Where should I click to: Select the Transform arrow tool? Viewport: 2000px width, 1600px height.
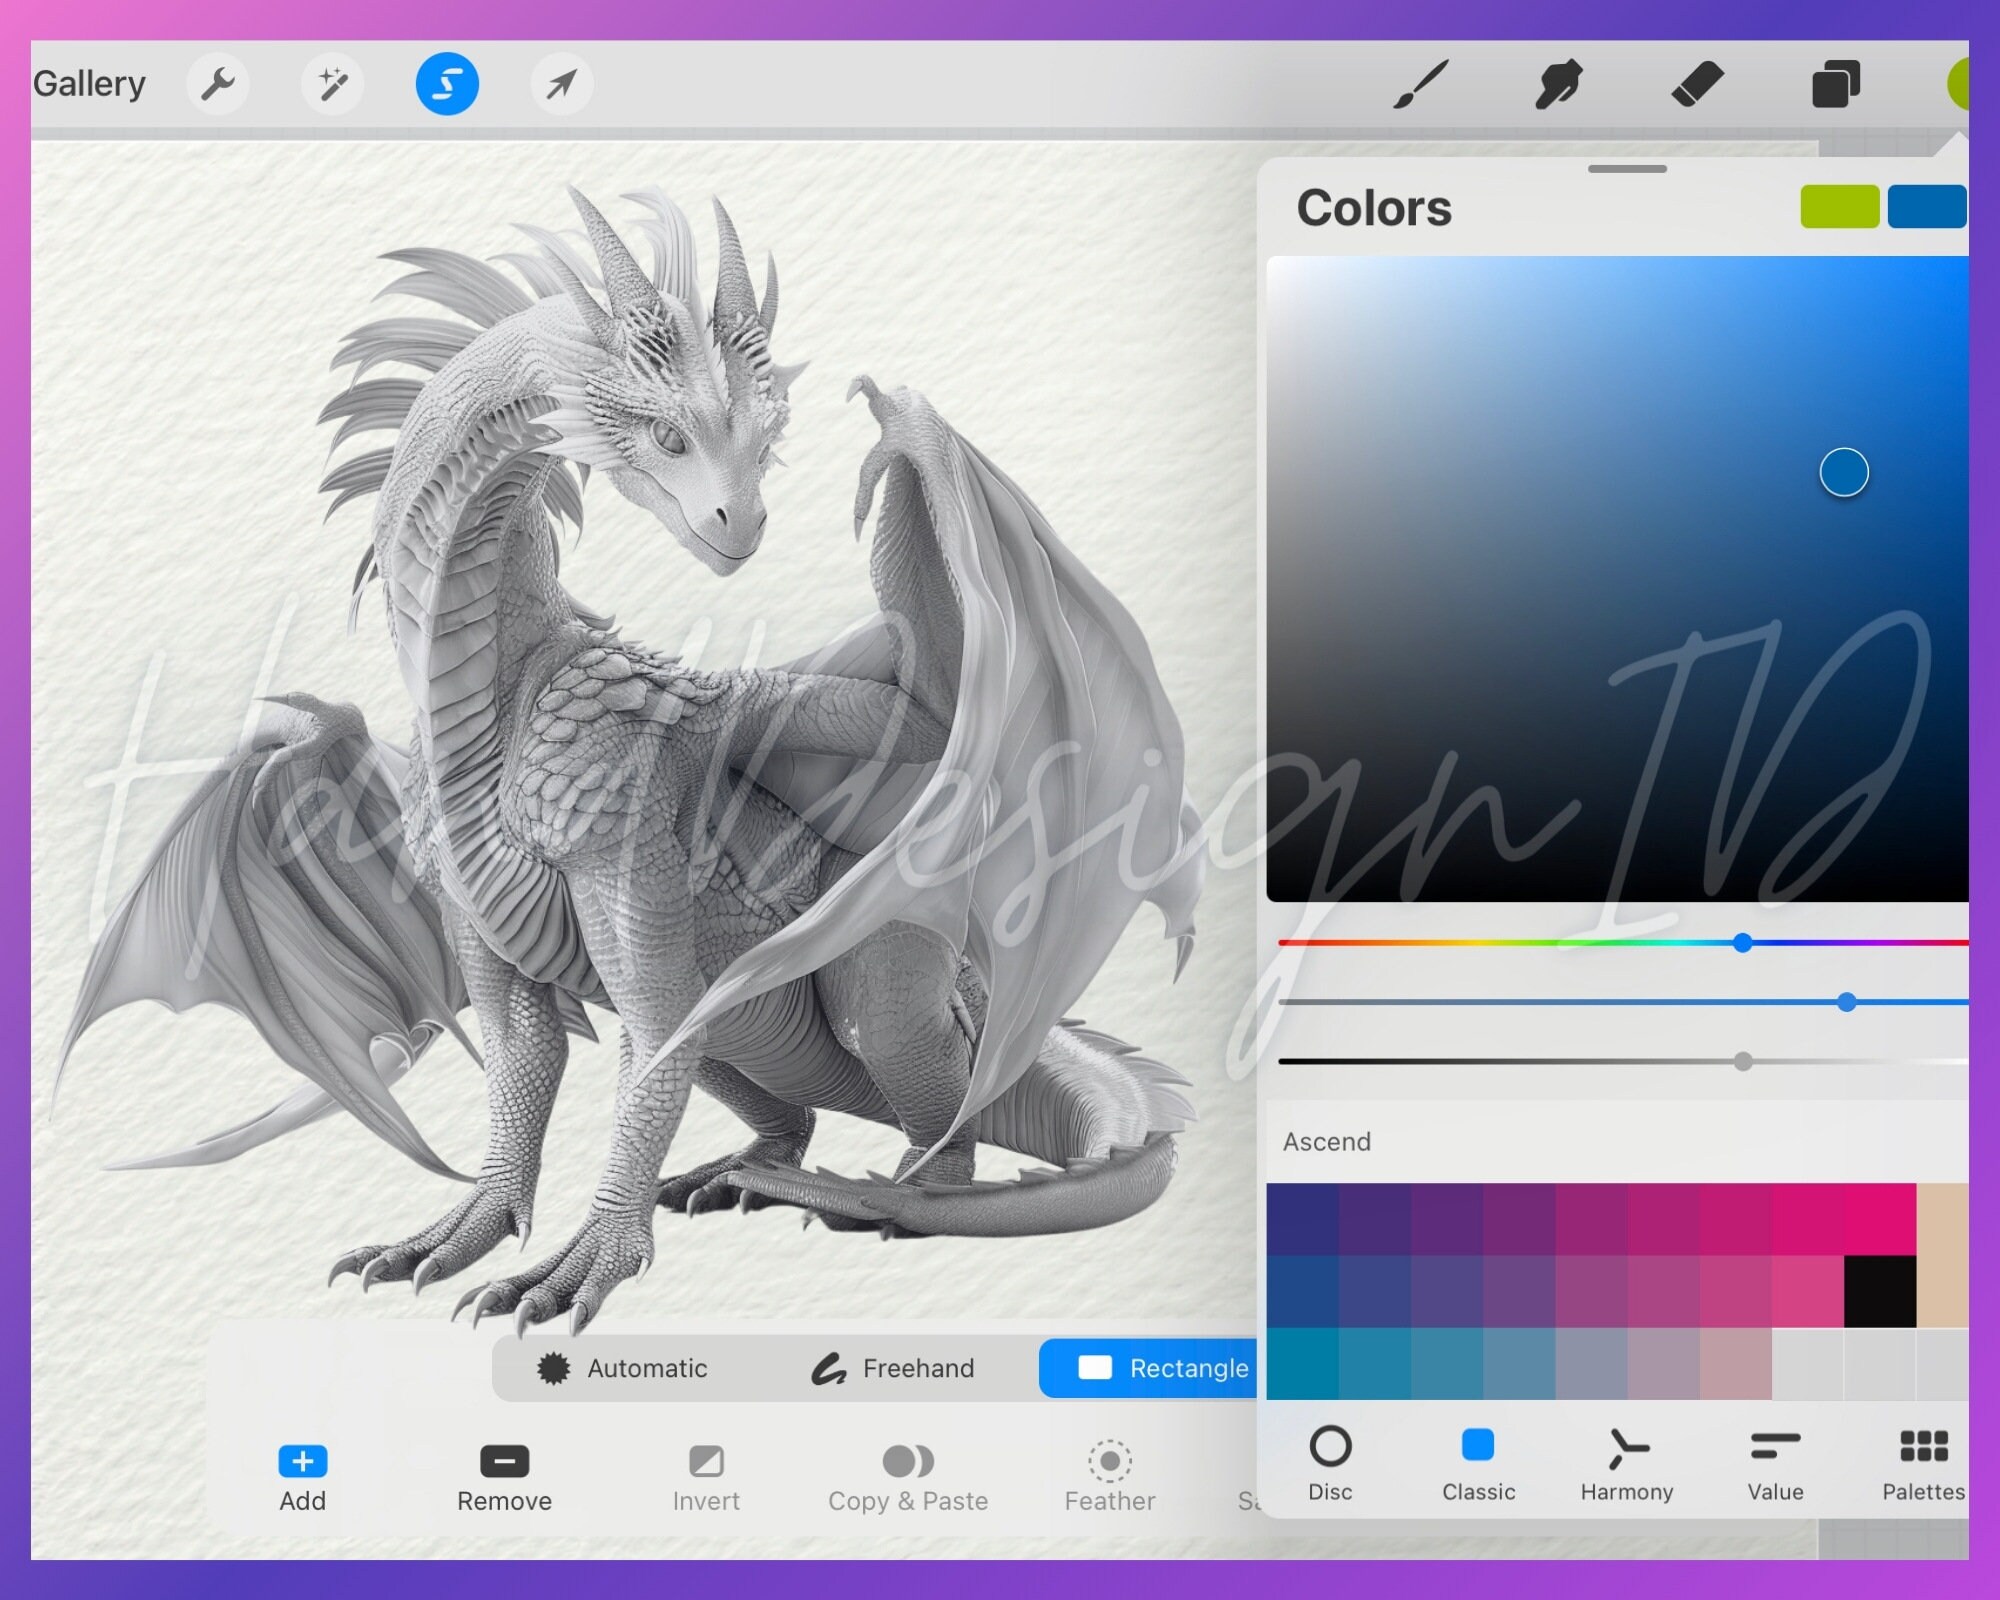[561, 84]
